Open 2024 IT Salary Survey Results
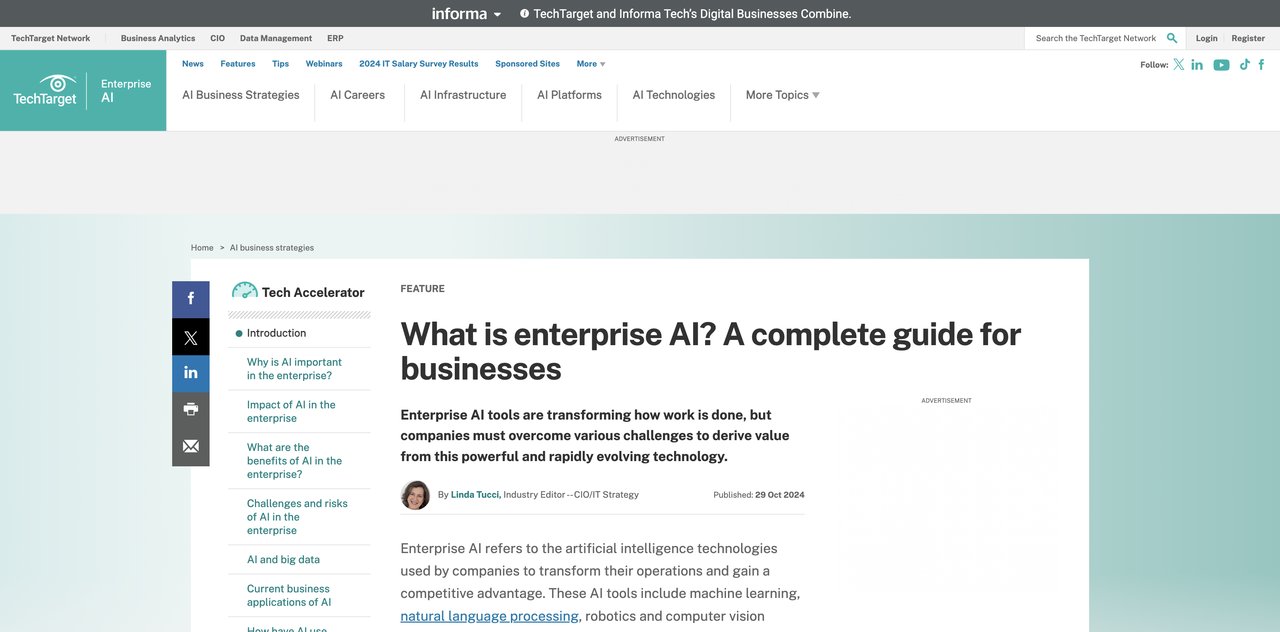Image resolution: width=1280 pixels, height=632 pixels. click(419, 64)
